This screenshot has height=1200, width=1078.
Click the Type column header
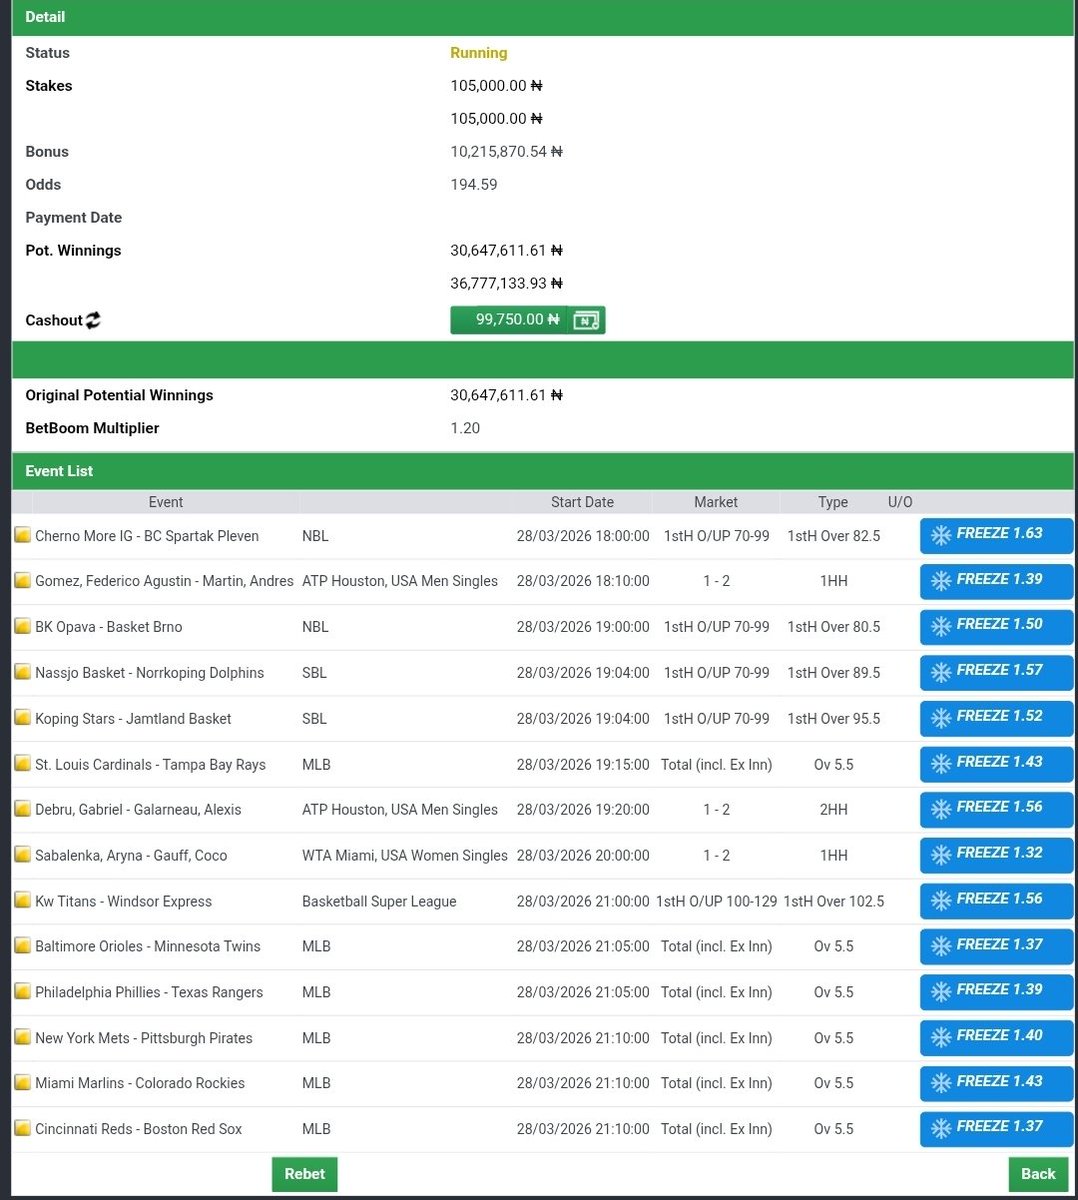833,502
